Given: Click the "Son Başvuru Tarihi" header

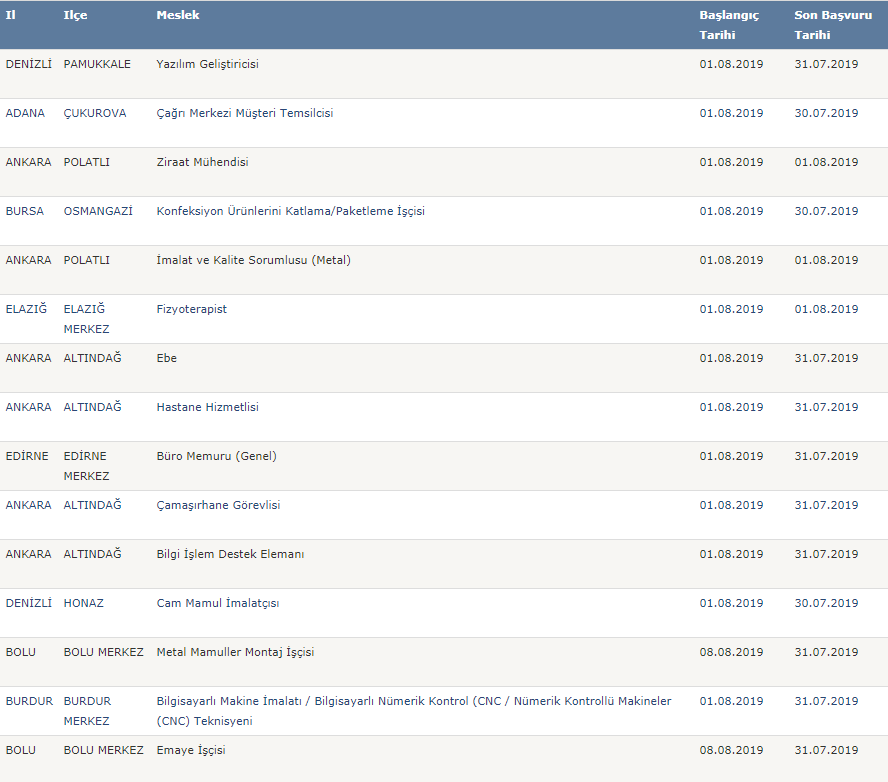Looking at the screenshot, I should click(826, 25).
